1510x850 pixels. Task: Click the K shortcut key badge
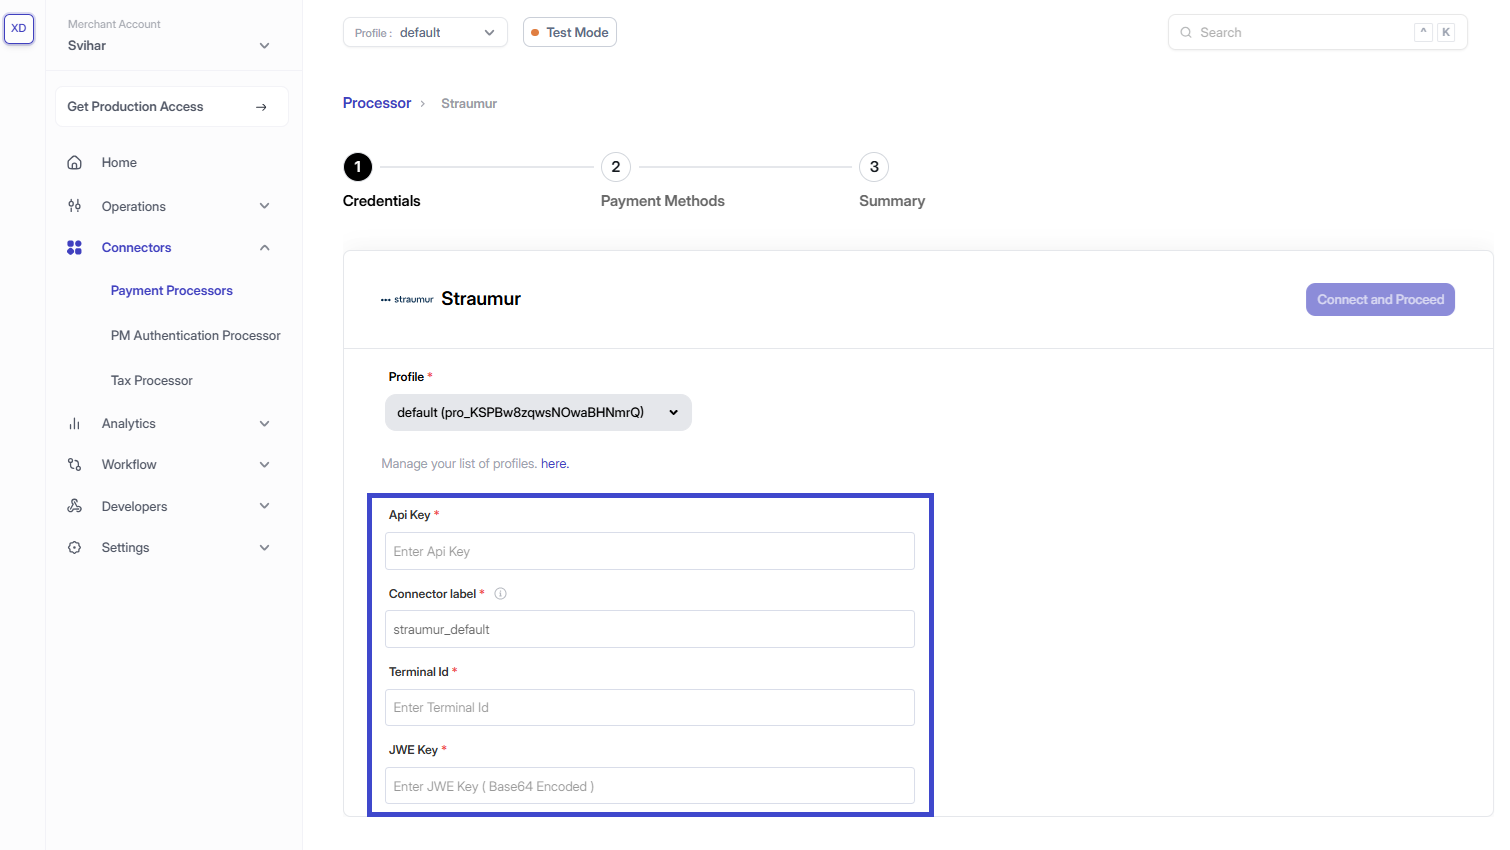(1446, 32)
